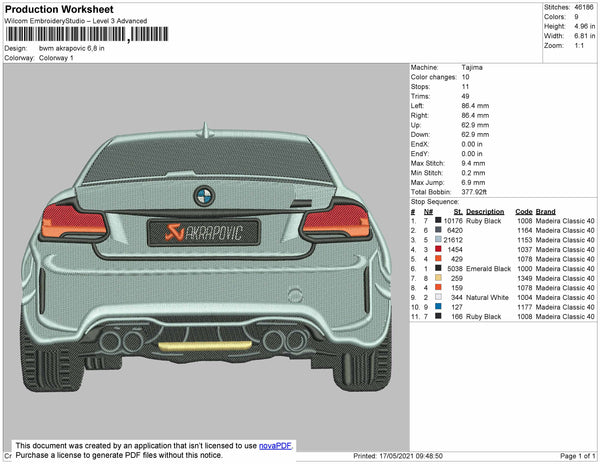600x464 pixels.
Task: Select the Printed timestamp 17/05/2021 09:48:50
Action: coord(411,456)
